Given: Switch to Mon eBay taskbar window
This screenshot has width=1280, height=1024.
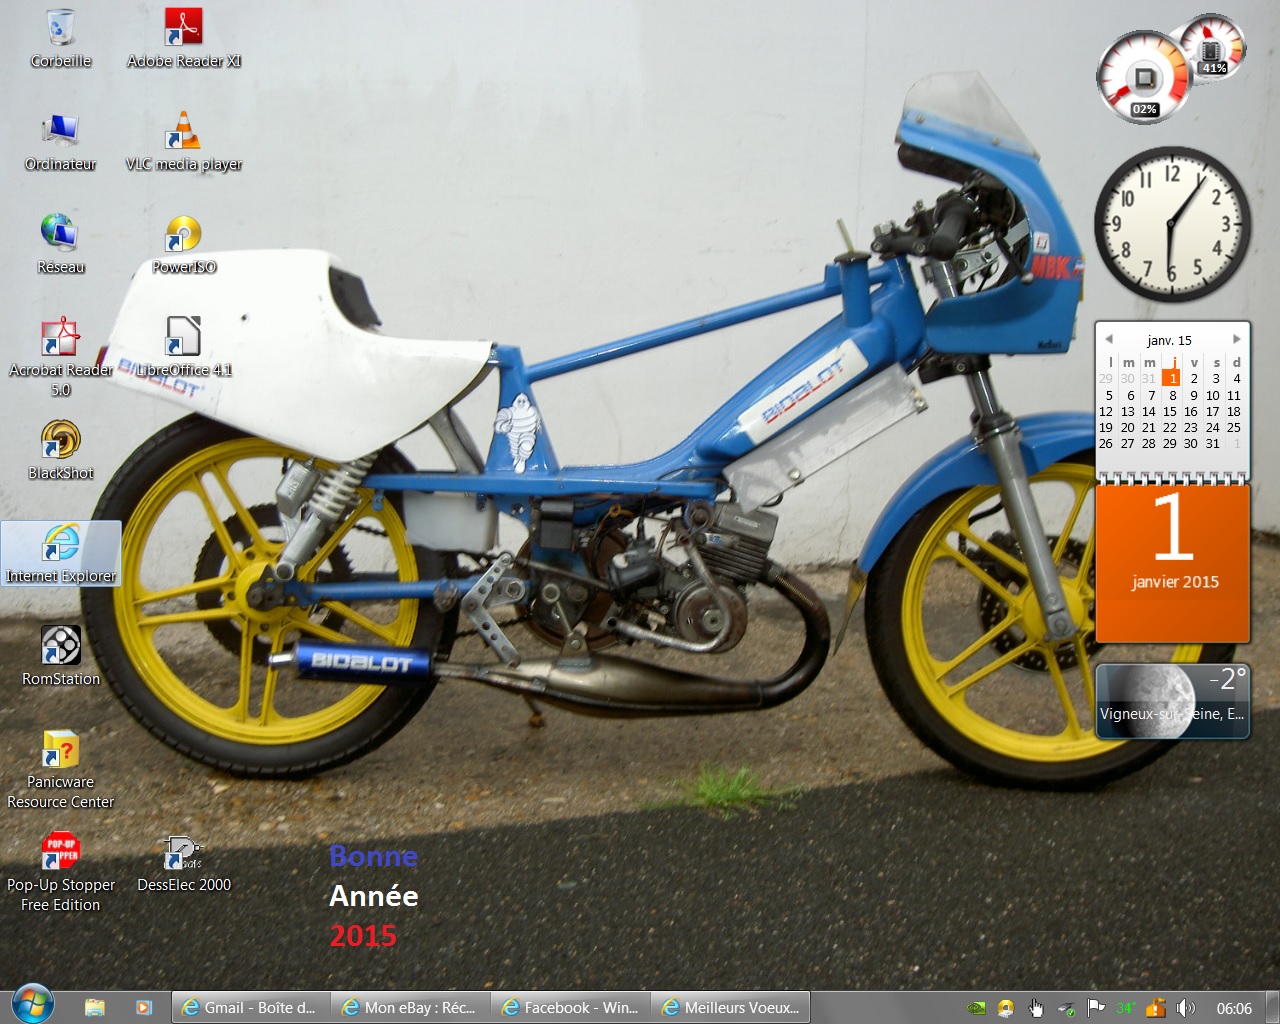Looking at the screenshot, I should click(411, 1007).
